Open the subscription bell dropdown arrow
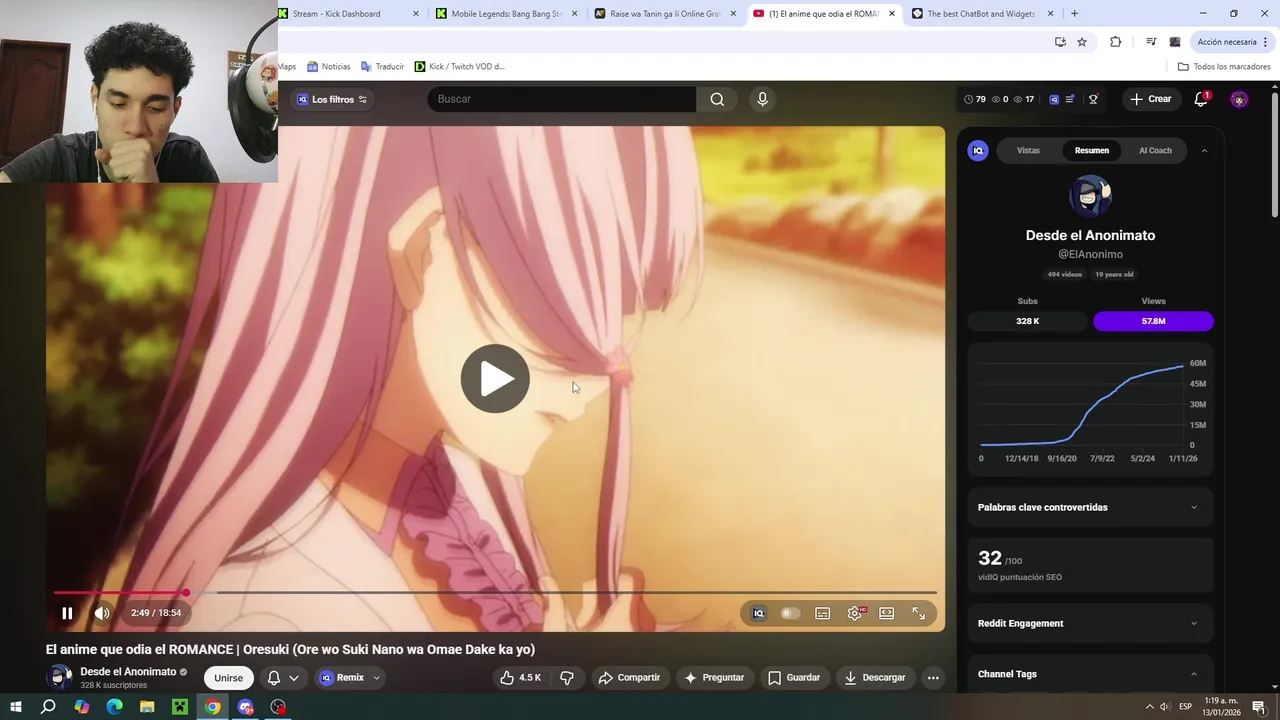The width and height of the screenshot is (1280, 720). click(x=294, y=677)
